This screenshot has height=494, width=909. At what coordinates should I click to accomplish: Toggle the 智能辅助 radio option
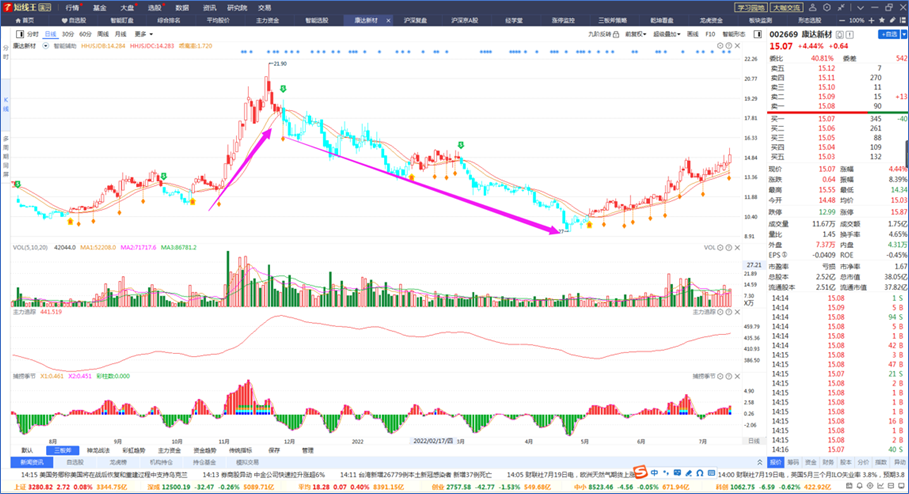pos(46,46)
